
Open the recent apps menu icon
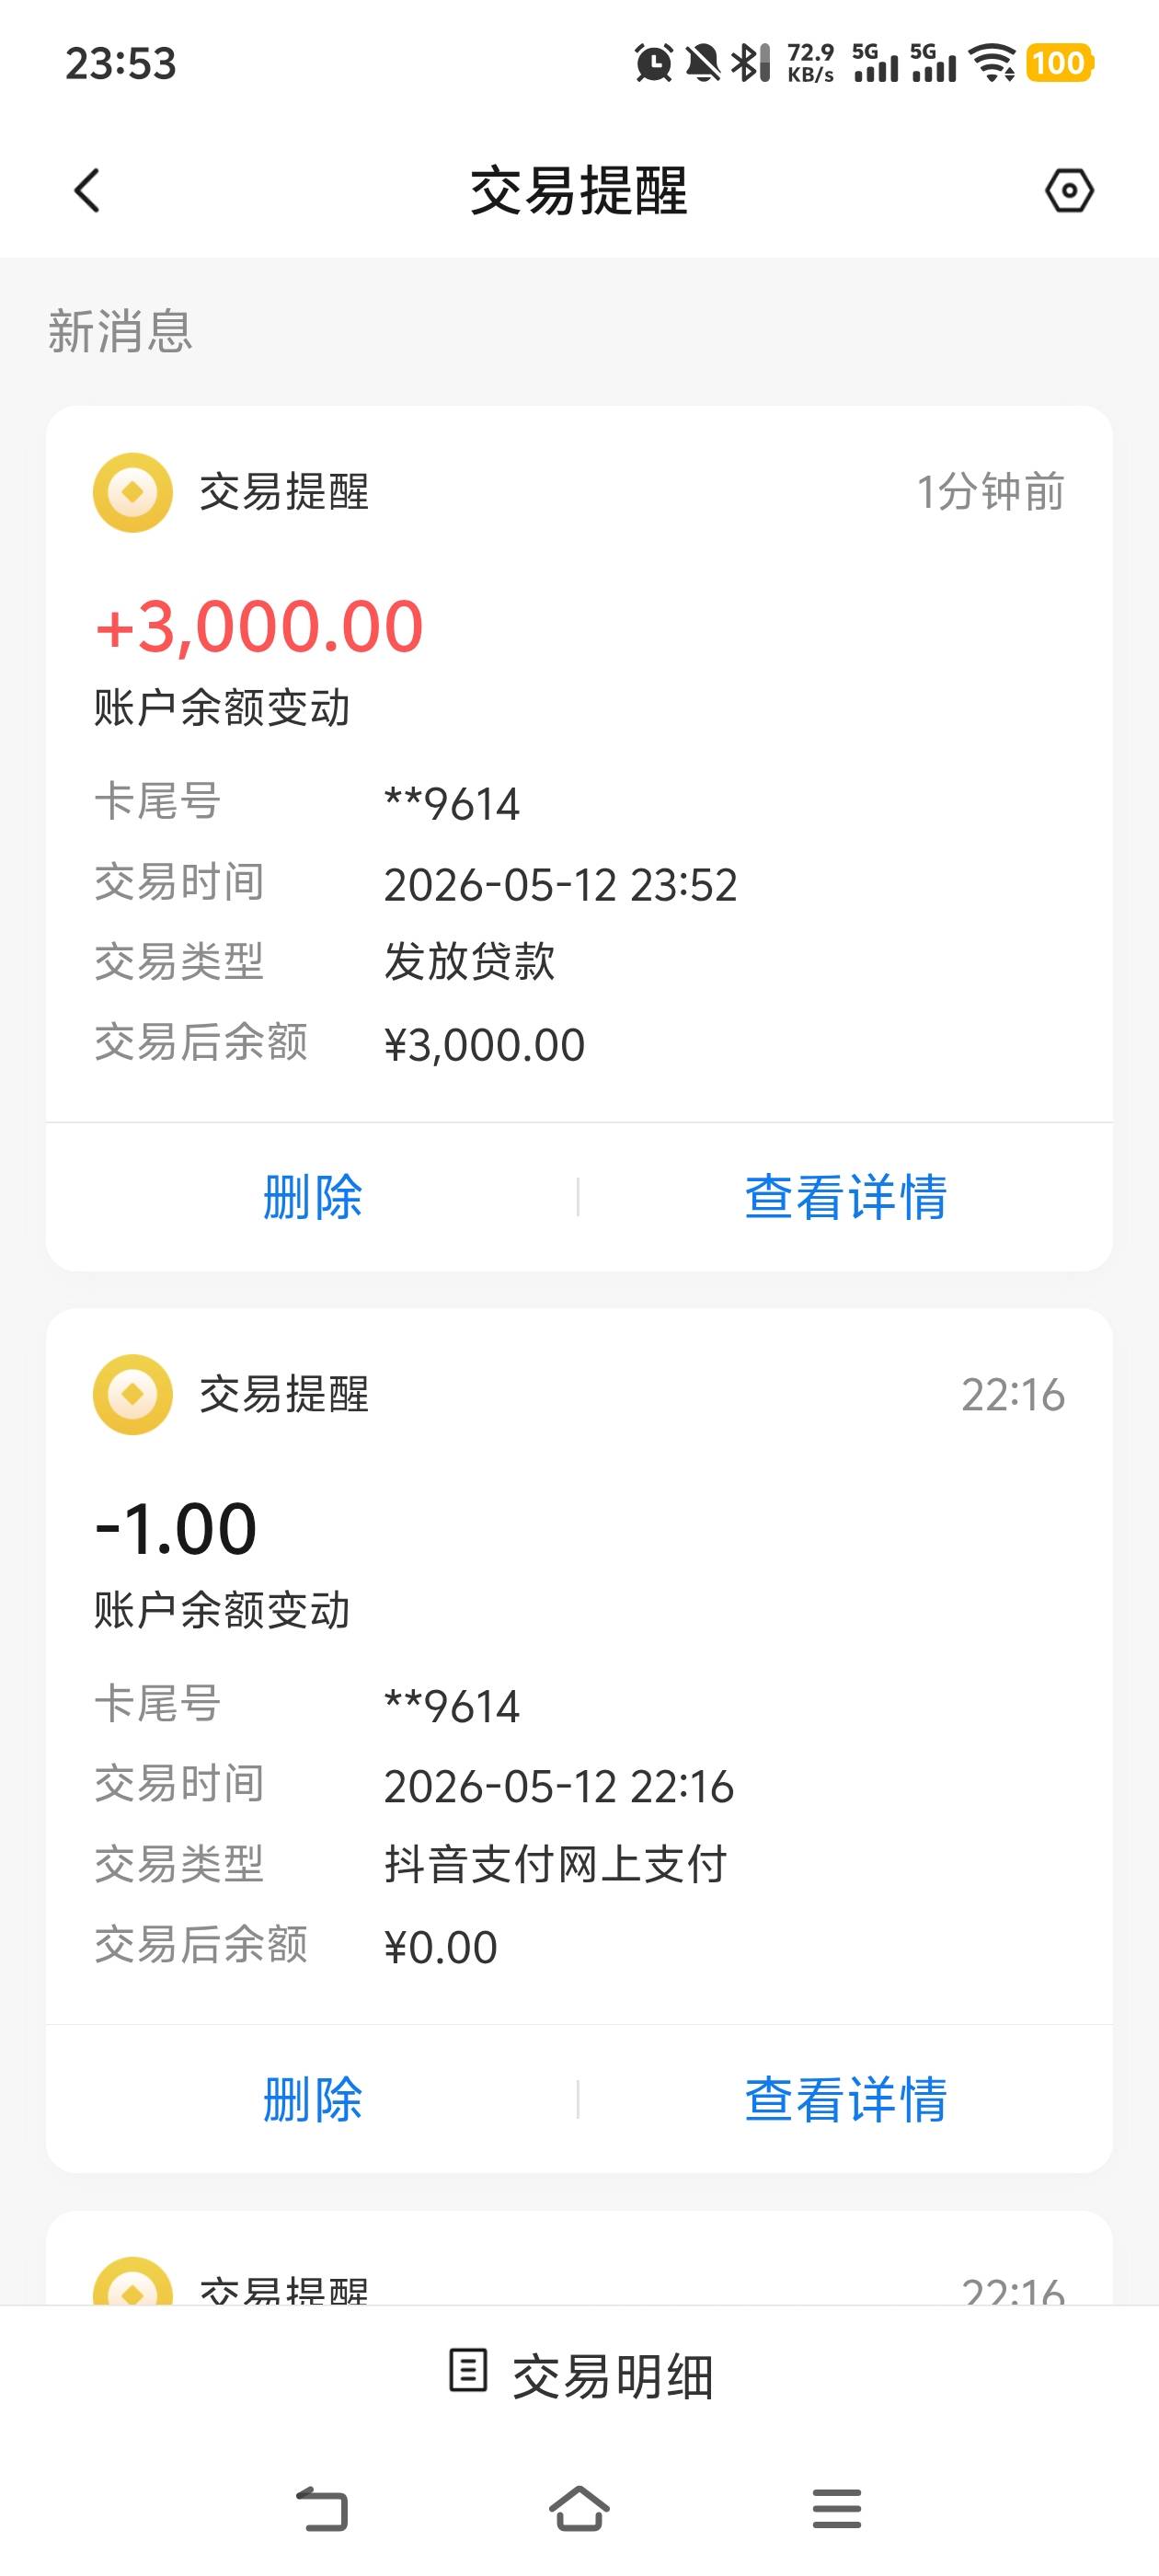[837, 2508]
